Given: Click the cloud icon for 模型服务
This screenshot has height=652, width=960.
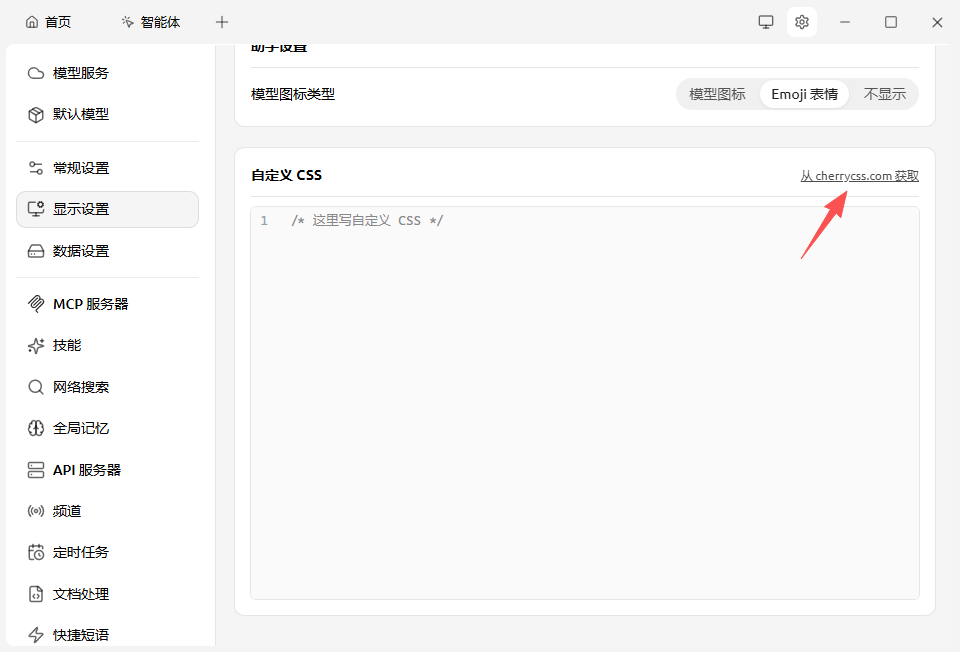Looking at the screenshot, I should (36, 73).
